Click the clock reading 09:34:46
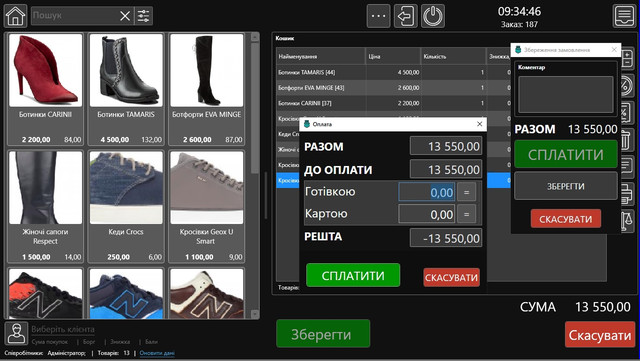The height and width of the screenshot is (361, 640). pos(519,11)
